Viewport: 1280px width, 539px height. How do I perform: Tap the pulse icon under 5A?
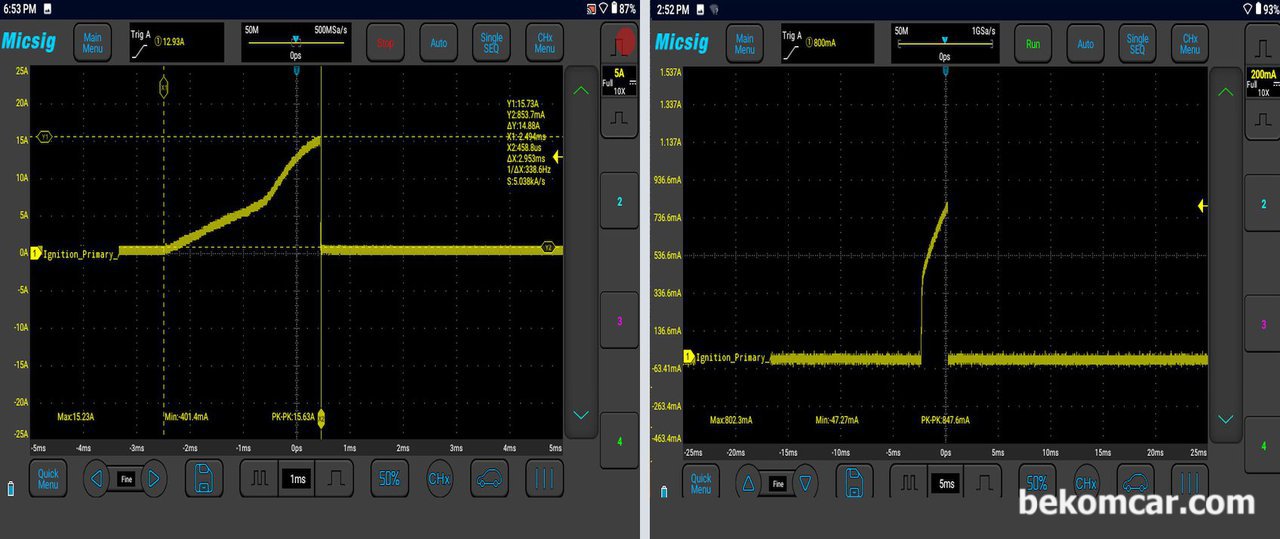(619, 119)
